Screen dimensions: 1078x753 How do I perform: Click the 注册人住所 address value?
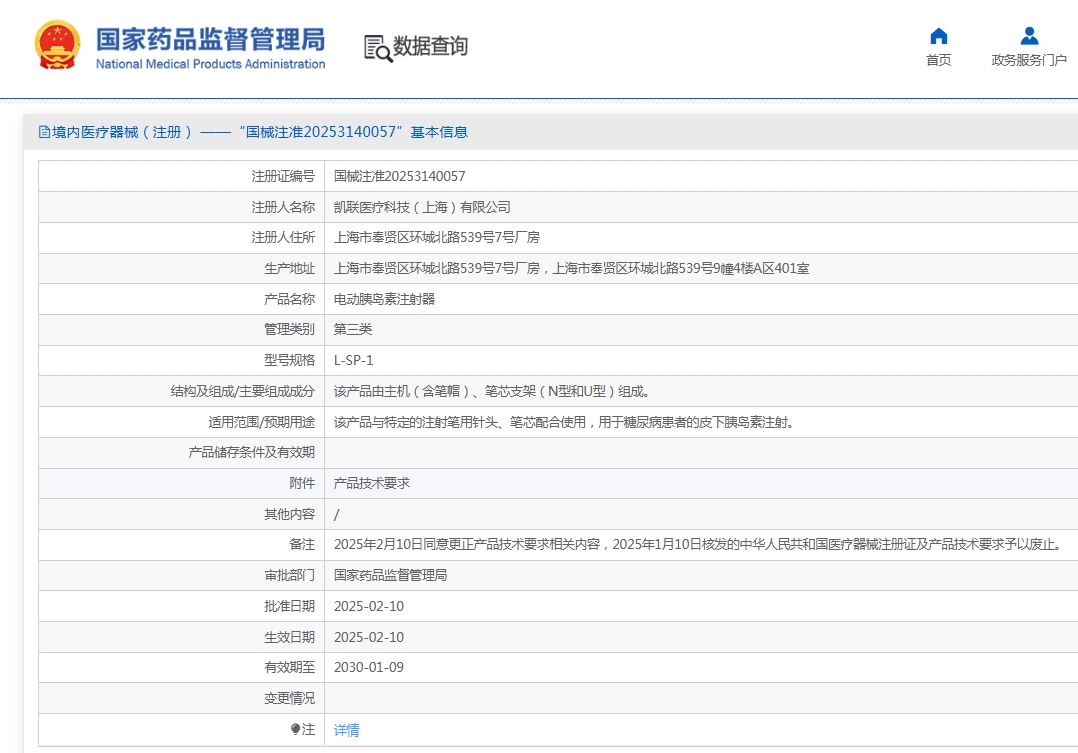tap(437, 237)
